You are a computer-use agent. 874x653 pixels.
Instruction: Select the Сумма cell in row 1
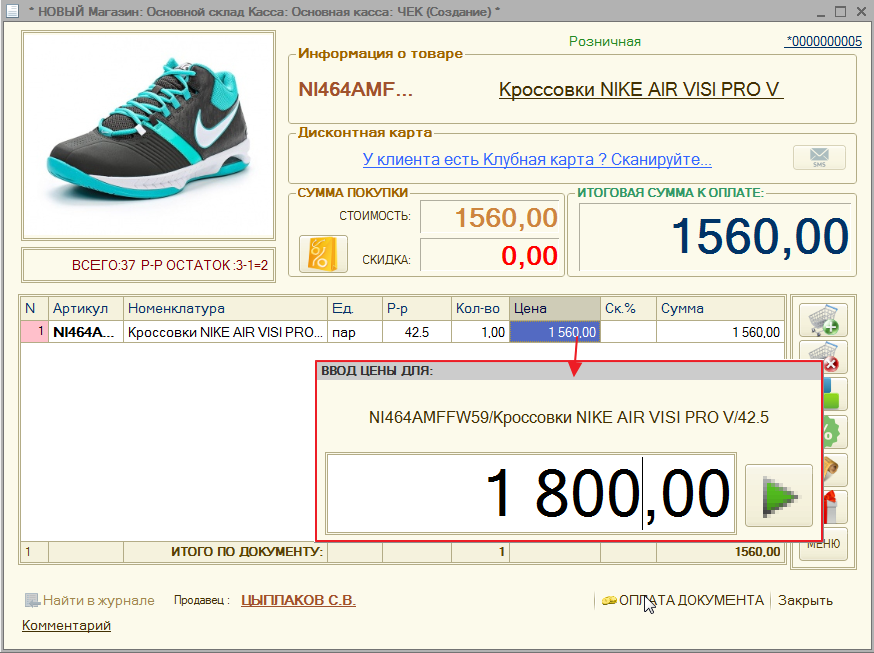[x=720, y=332]
